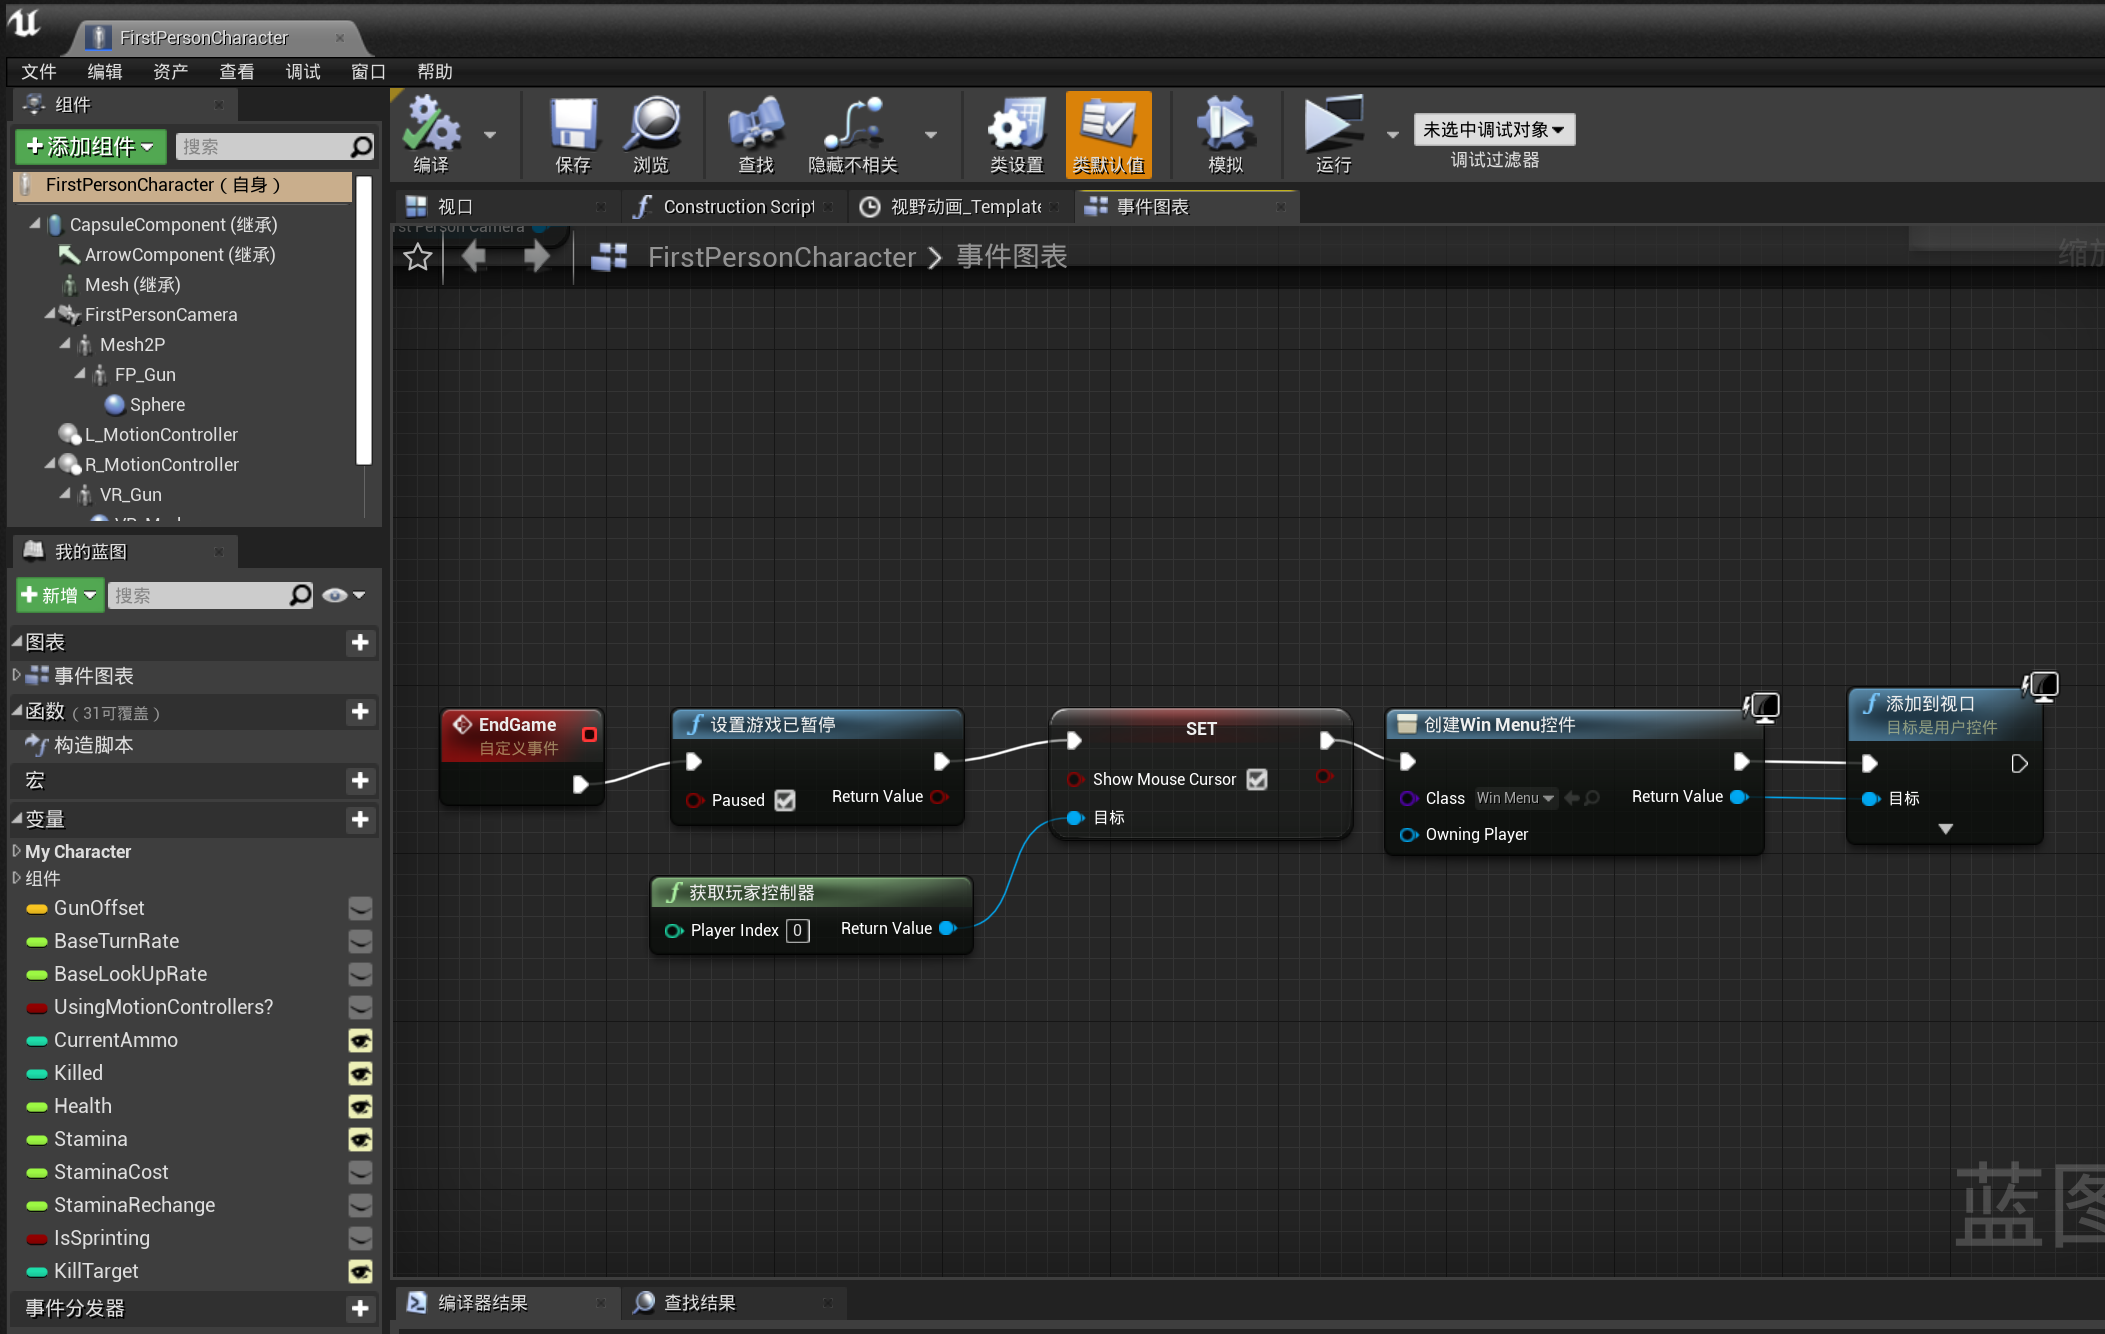Open 类设置 class settings
Image resolution: width=2105 pixels, height=1334 pixels.
1014,135
